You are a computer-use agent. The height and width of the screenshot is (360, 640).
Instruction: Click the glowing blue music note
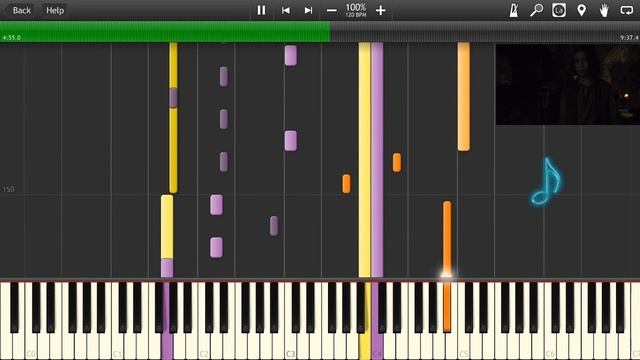coord(546,181)
